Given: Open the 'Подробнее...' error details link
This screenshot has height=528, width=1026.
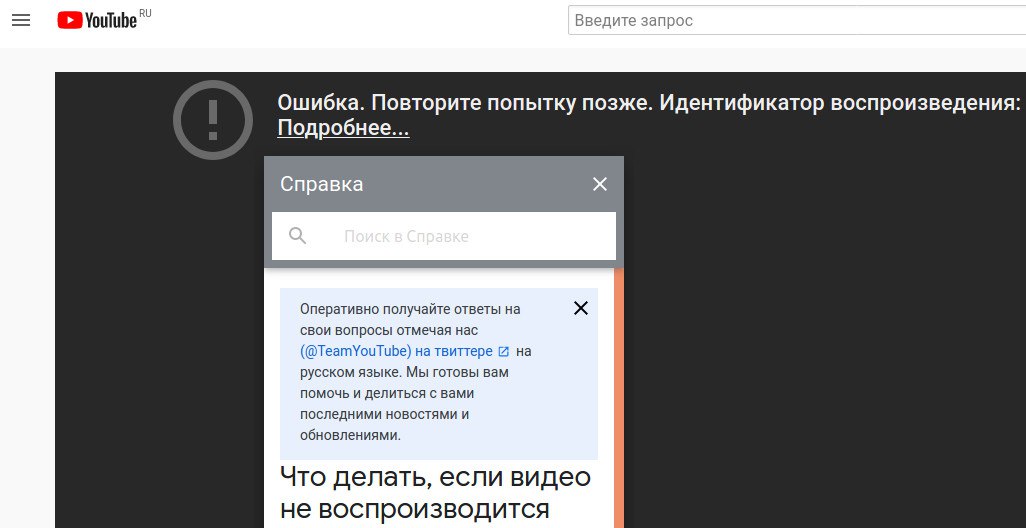Looking at the screenshot, I should pyautogui.click(x=344, y=128).
